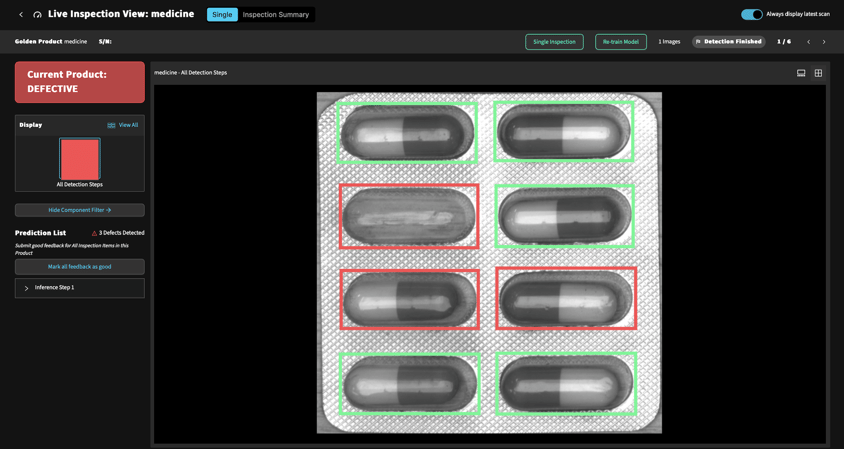Open the Inspection Summary tab
The width and height of the screenshot is (844, 449).
[276, 15]
